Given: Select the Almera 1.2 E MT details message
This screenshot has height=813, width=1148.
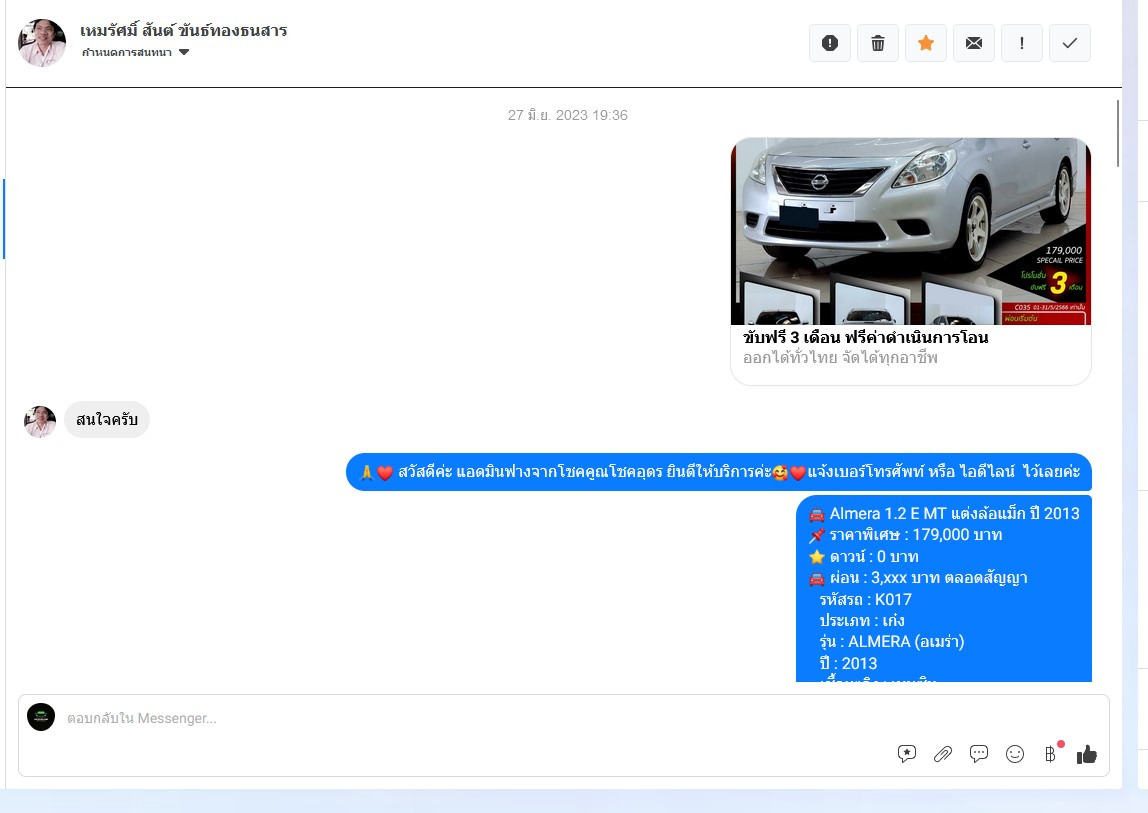Looking at the screenshot, I should (944, 588).
